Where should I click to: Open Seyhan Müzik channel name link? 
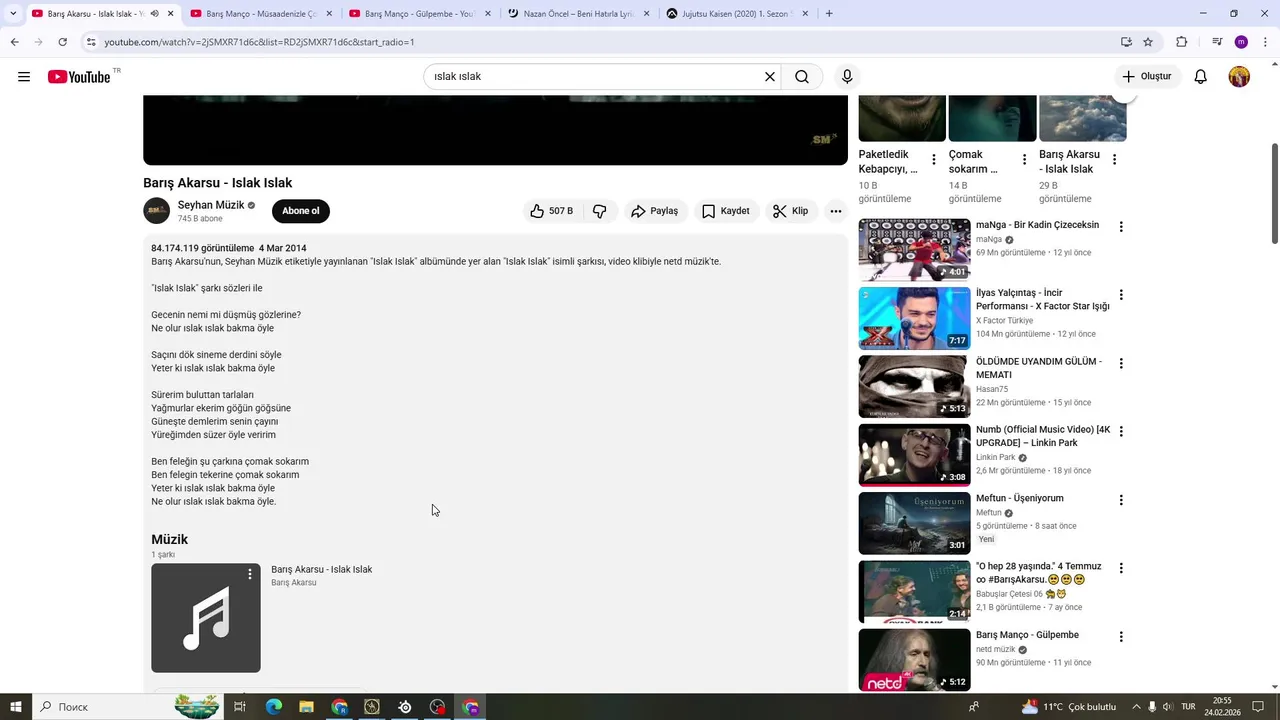(211, 205)
